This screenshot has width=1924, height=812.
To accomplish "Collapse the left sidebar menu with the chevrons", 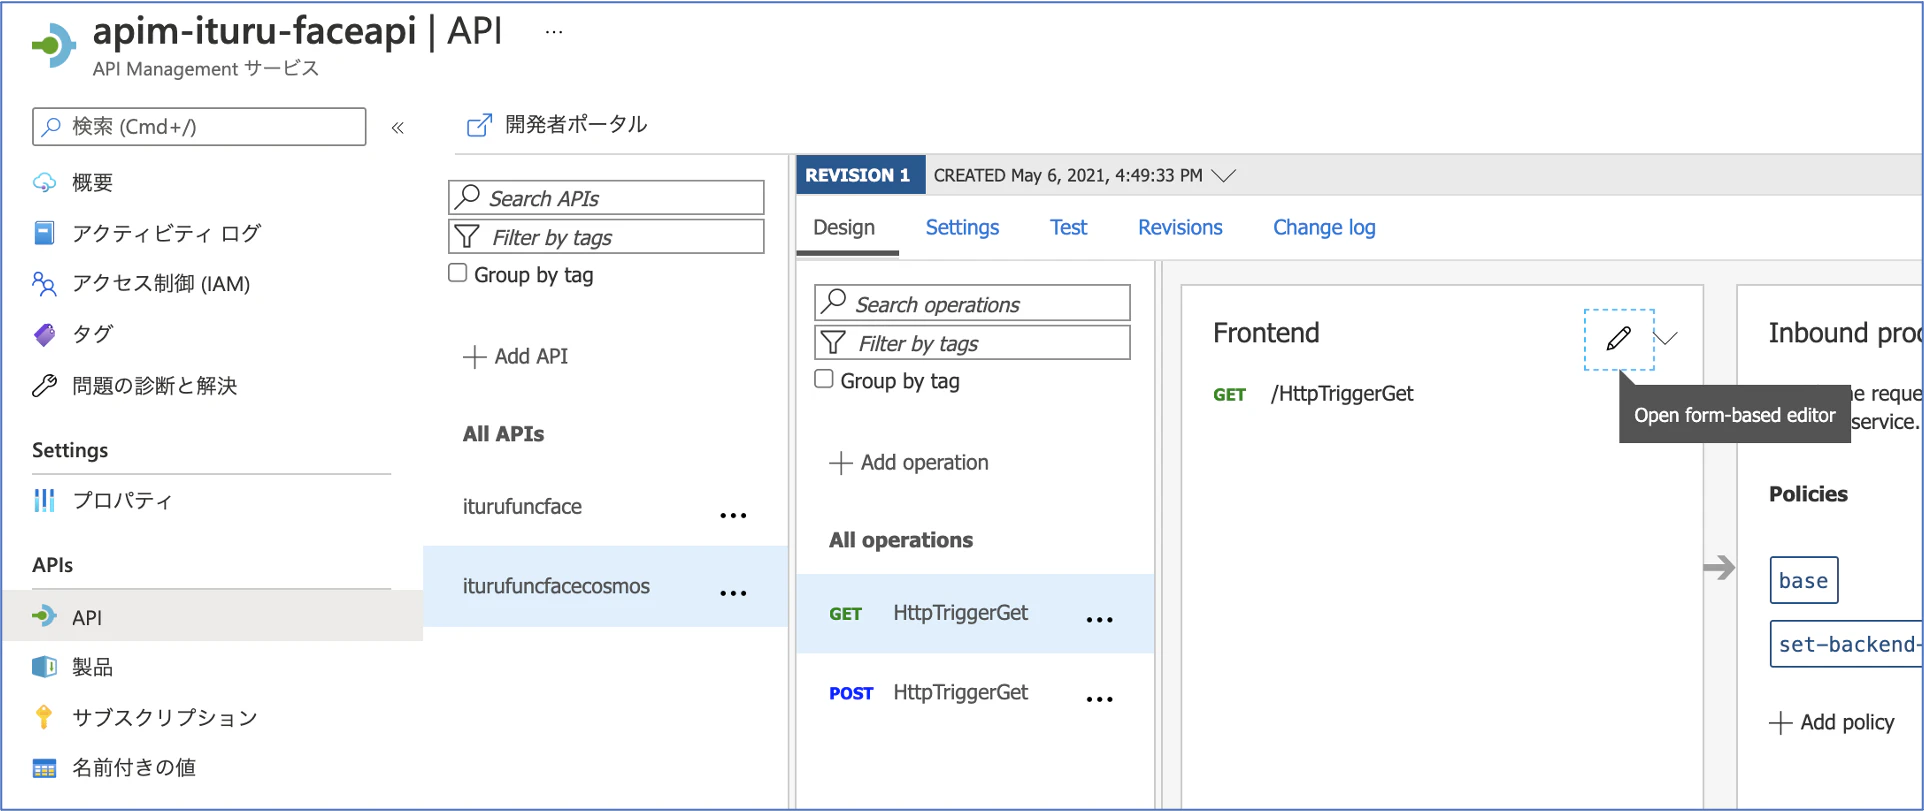I will 398,127.
